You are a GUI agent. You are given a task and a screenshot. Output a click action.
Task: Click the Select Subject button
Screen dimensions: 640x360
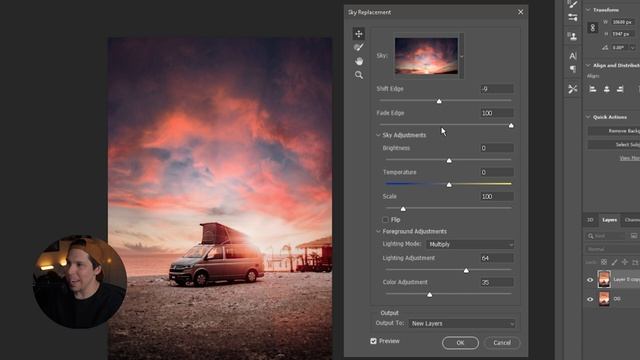click(x=613, y=145)
